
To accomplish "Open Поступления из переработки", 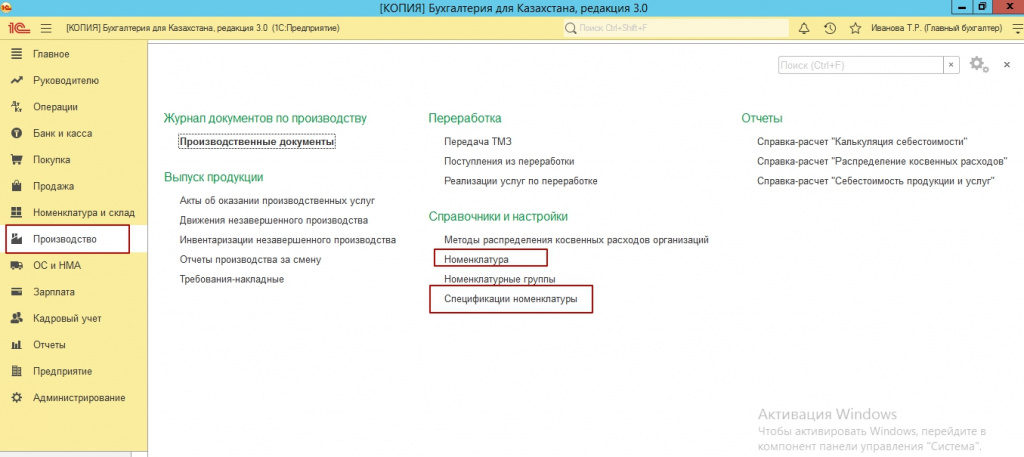I will pos(509,161).
